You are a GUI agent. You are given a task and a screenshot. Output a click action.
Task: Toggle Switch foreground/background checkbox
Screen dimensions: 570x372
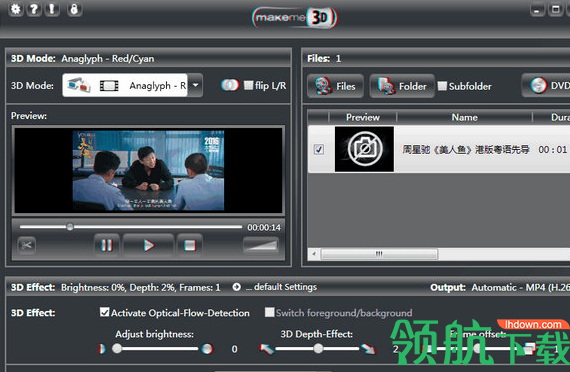tap(269, 312)
